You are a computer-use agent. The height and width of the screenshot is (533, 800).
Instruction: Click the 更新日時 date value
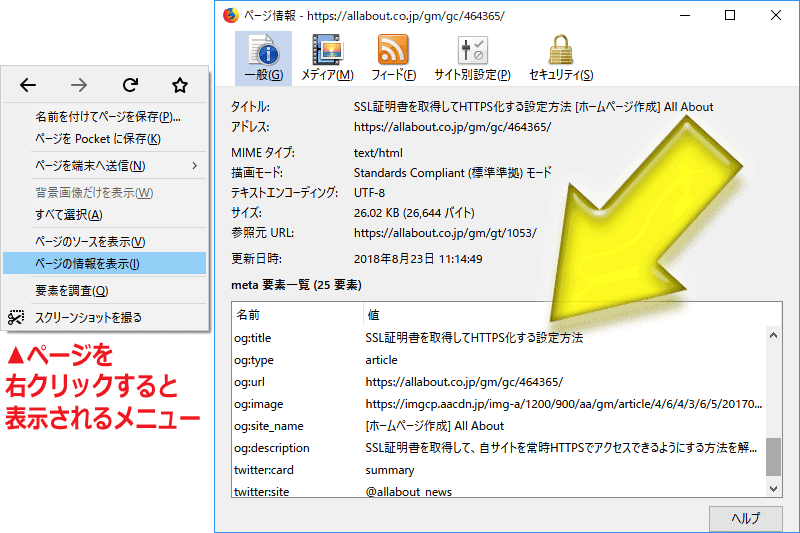[418, 259]
